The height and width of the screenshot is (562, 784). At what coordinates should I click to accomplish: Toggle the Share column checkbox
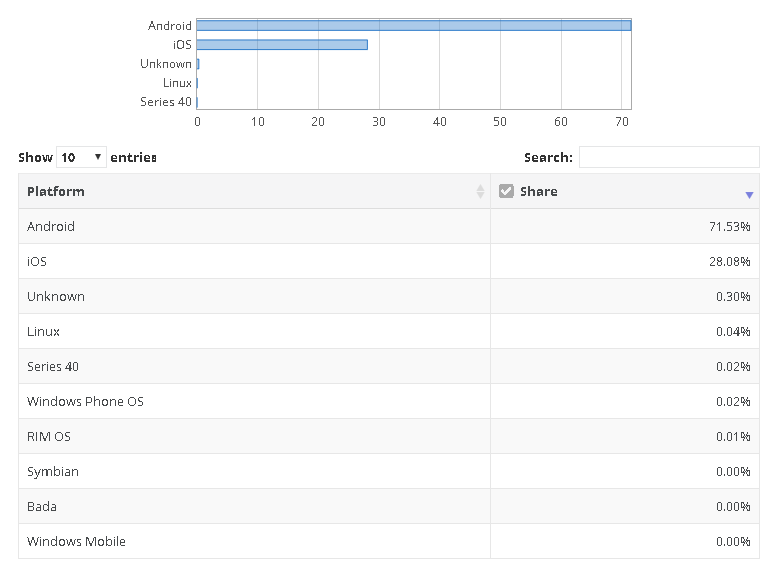pos(507,191)
